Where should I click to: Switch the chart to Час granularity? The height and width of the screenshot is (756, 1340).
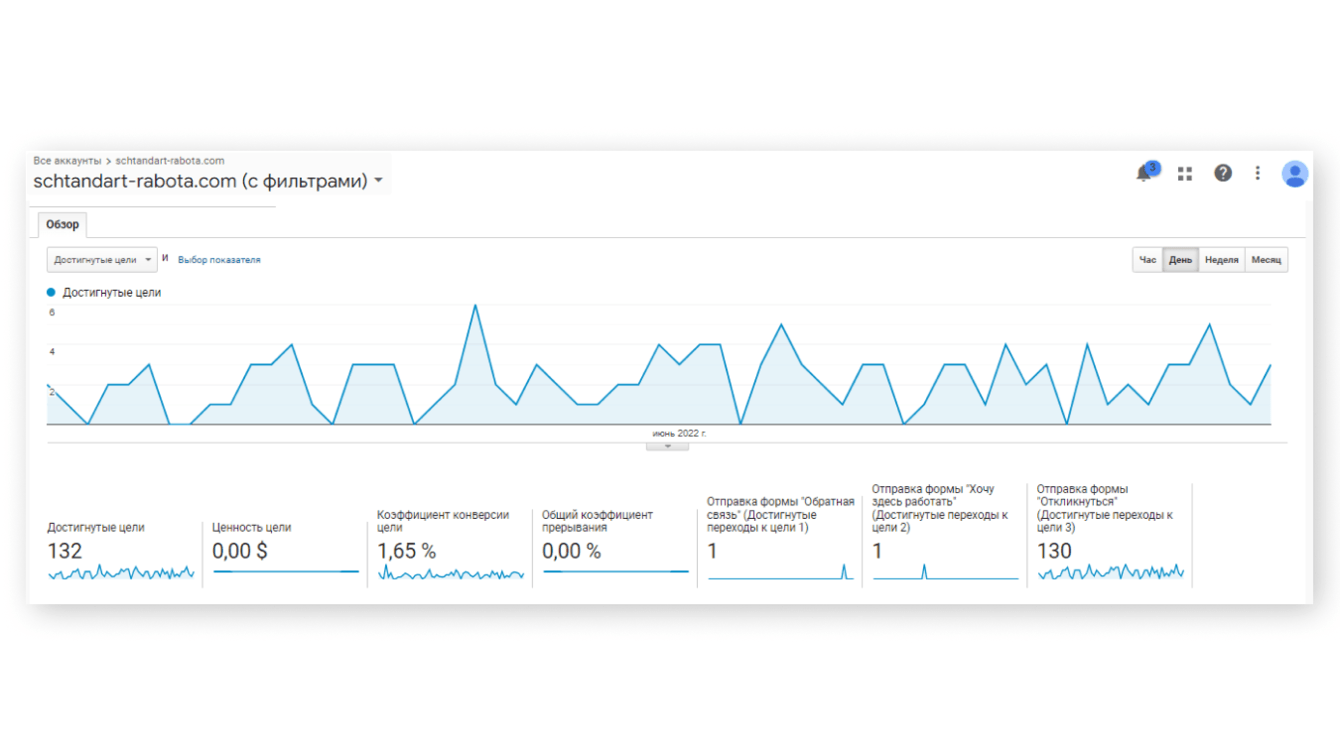pyautogui.click(x=1147, y=260)
